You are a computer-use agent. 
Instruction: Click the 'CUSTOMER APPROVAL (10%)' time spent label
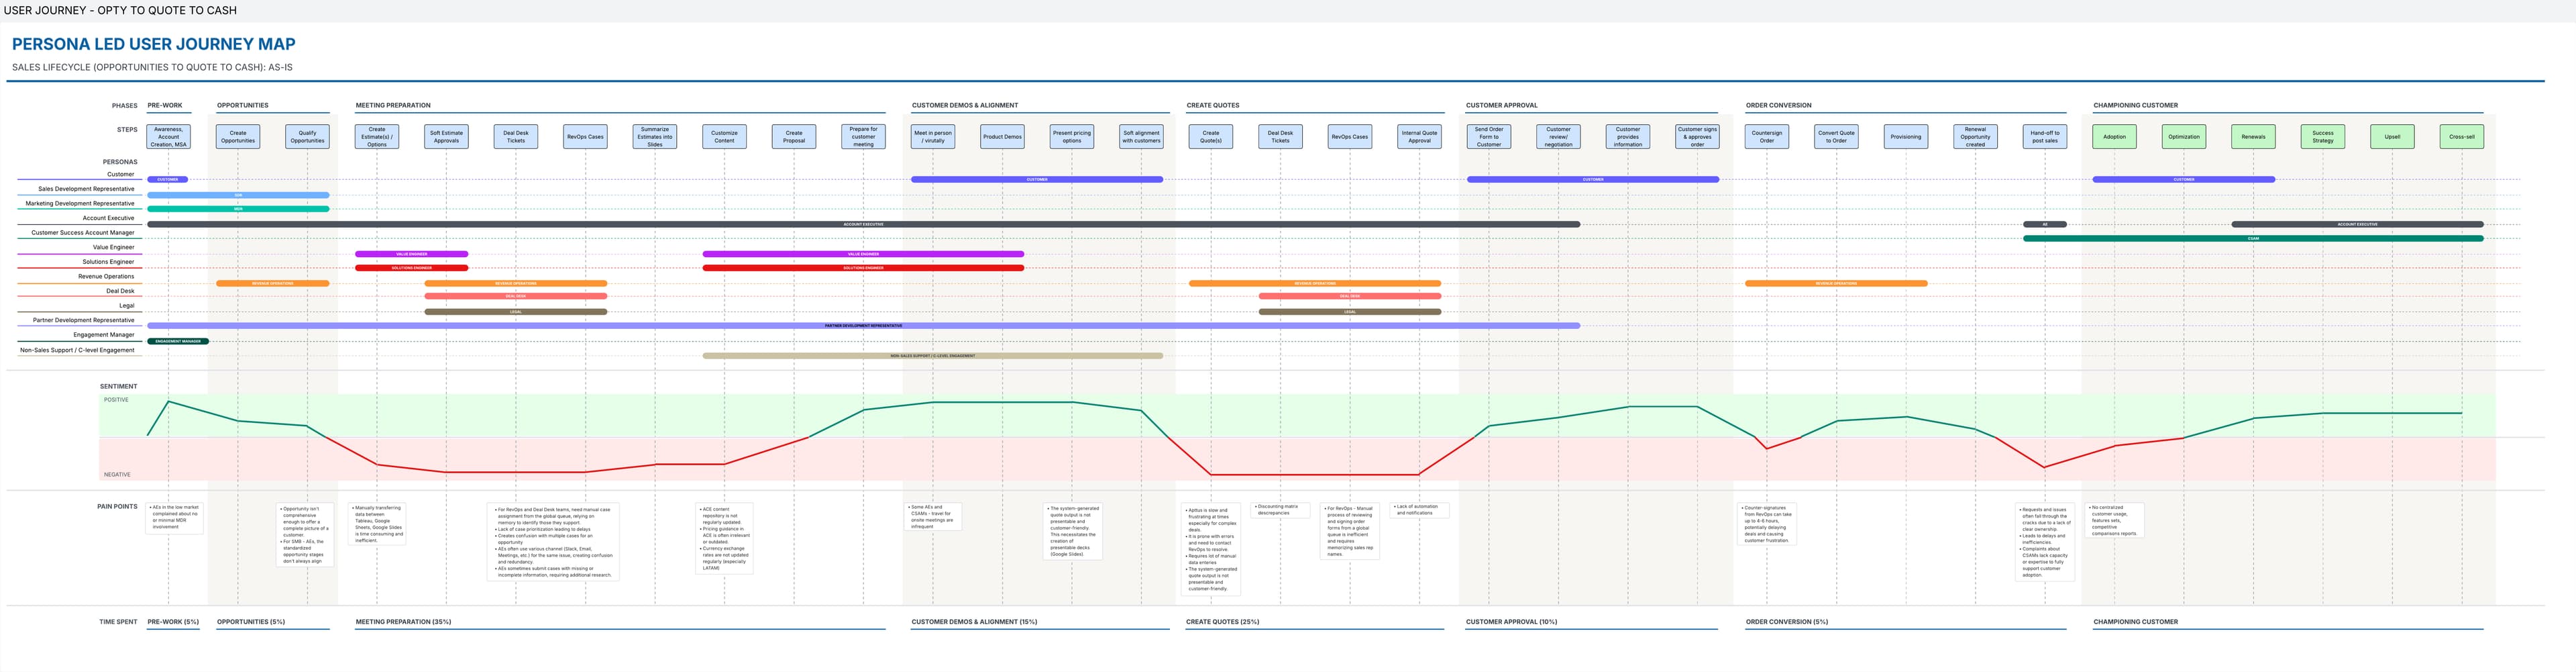coord(1511,622)
